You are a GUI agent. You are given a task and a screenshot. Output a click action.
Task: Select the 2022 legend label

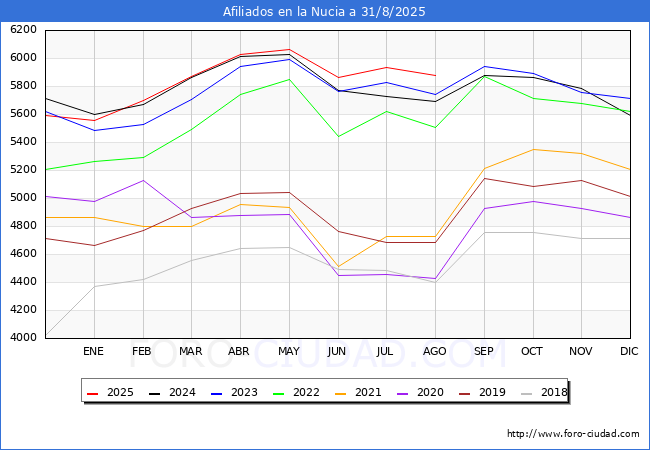coord(306,392)
